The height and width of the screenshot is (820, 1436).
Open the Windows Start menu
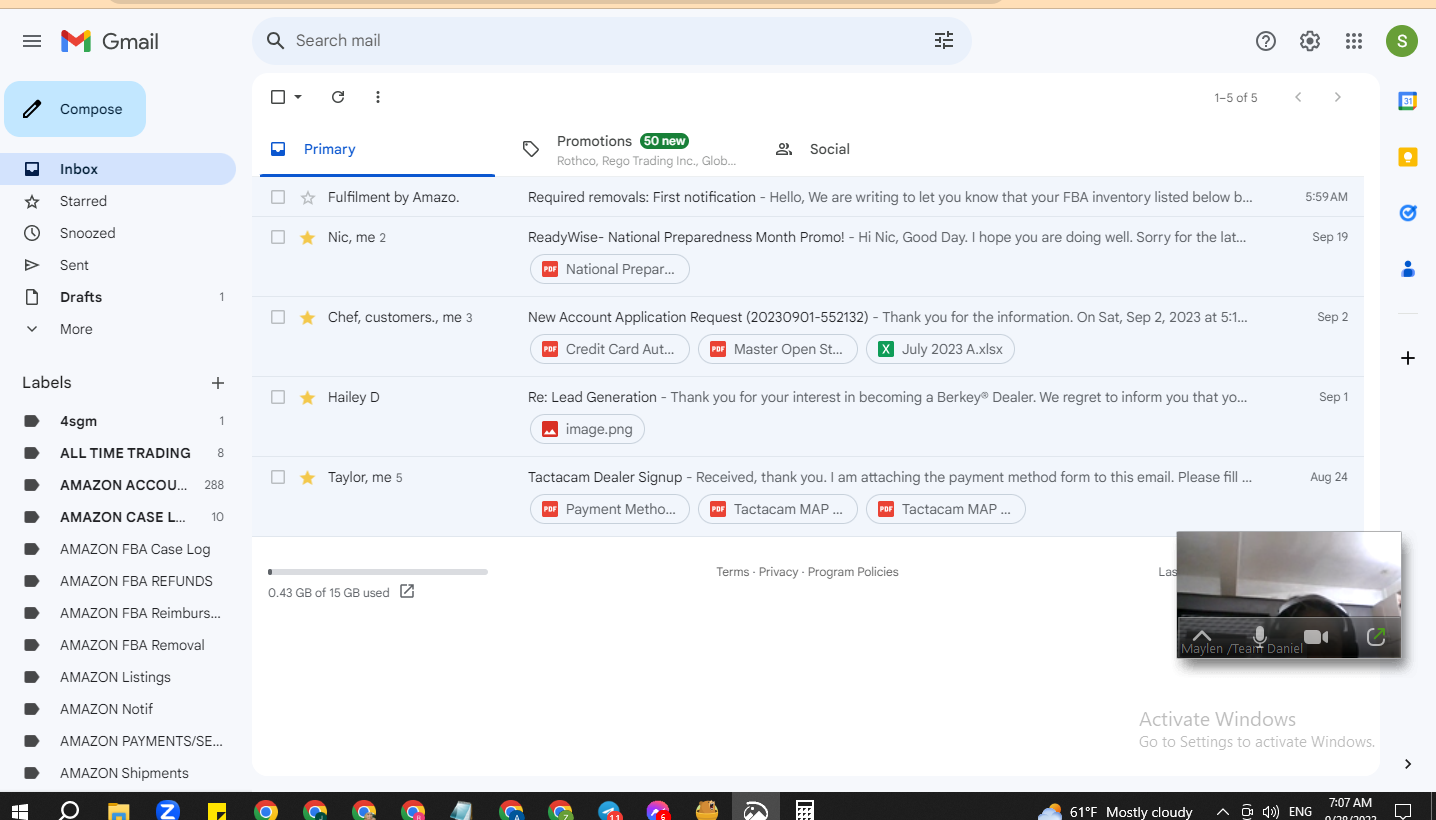(x=19, y=810)
